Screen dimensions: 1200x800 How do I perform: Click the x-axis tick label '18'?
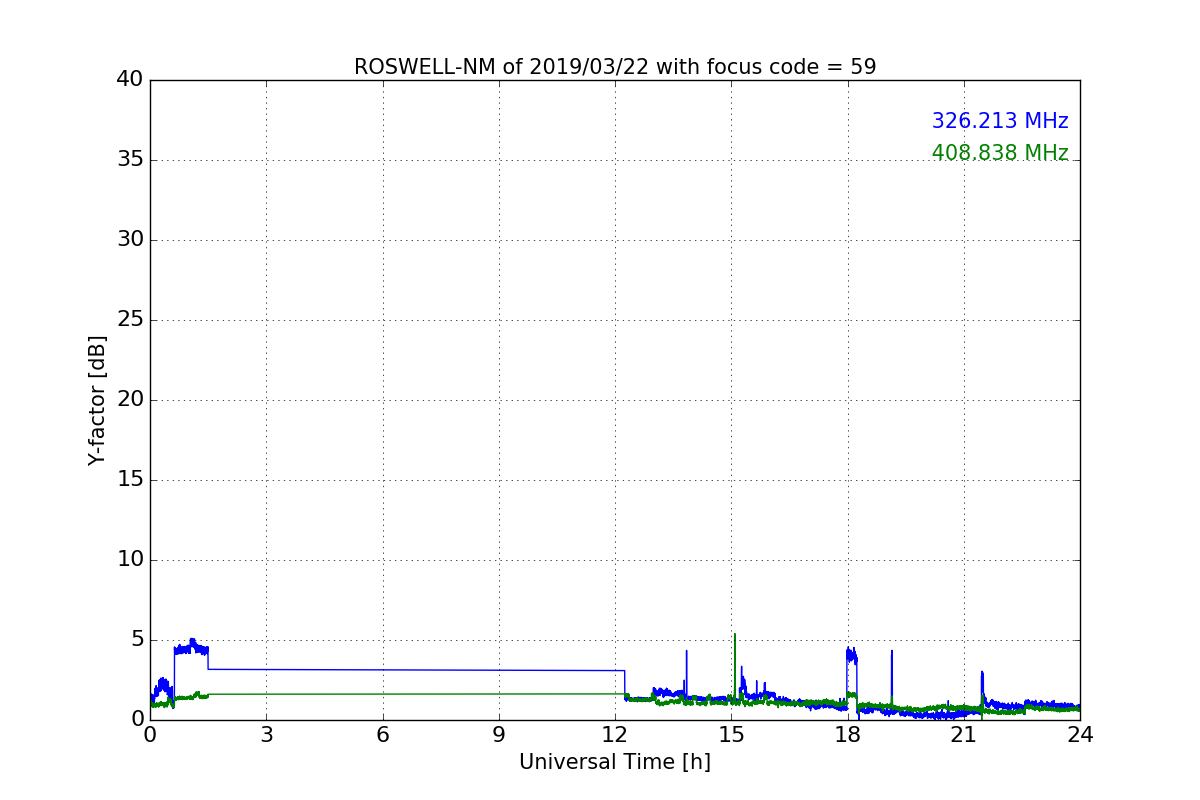(x=848, y=734)
